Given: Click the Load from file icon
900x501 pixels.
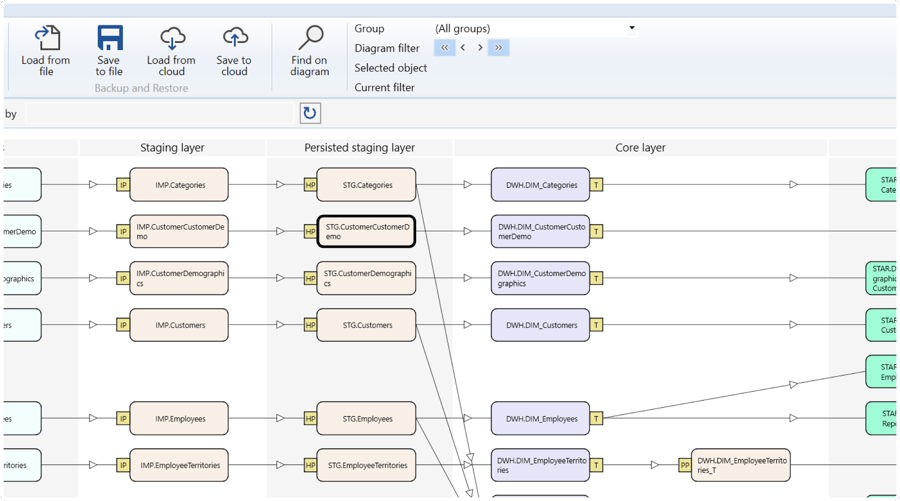Looking at the screenshot, I should 46,38.
